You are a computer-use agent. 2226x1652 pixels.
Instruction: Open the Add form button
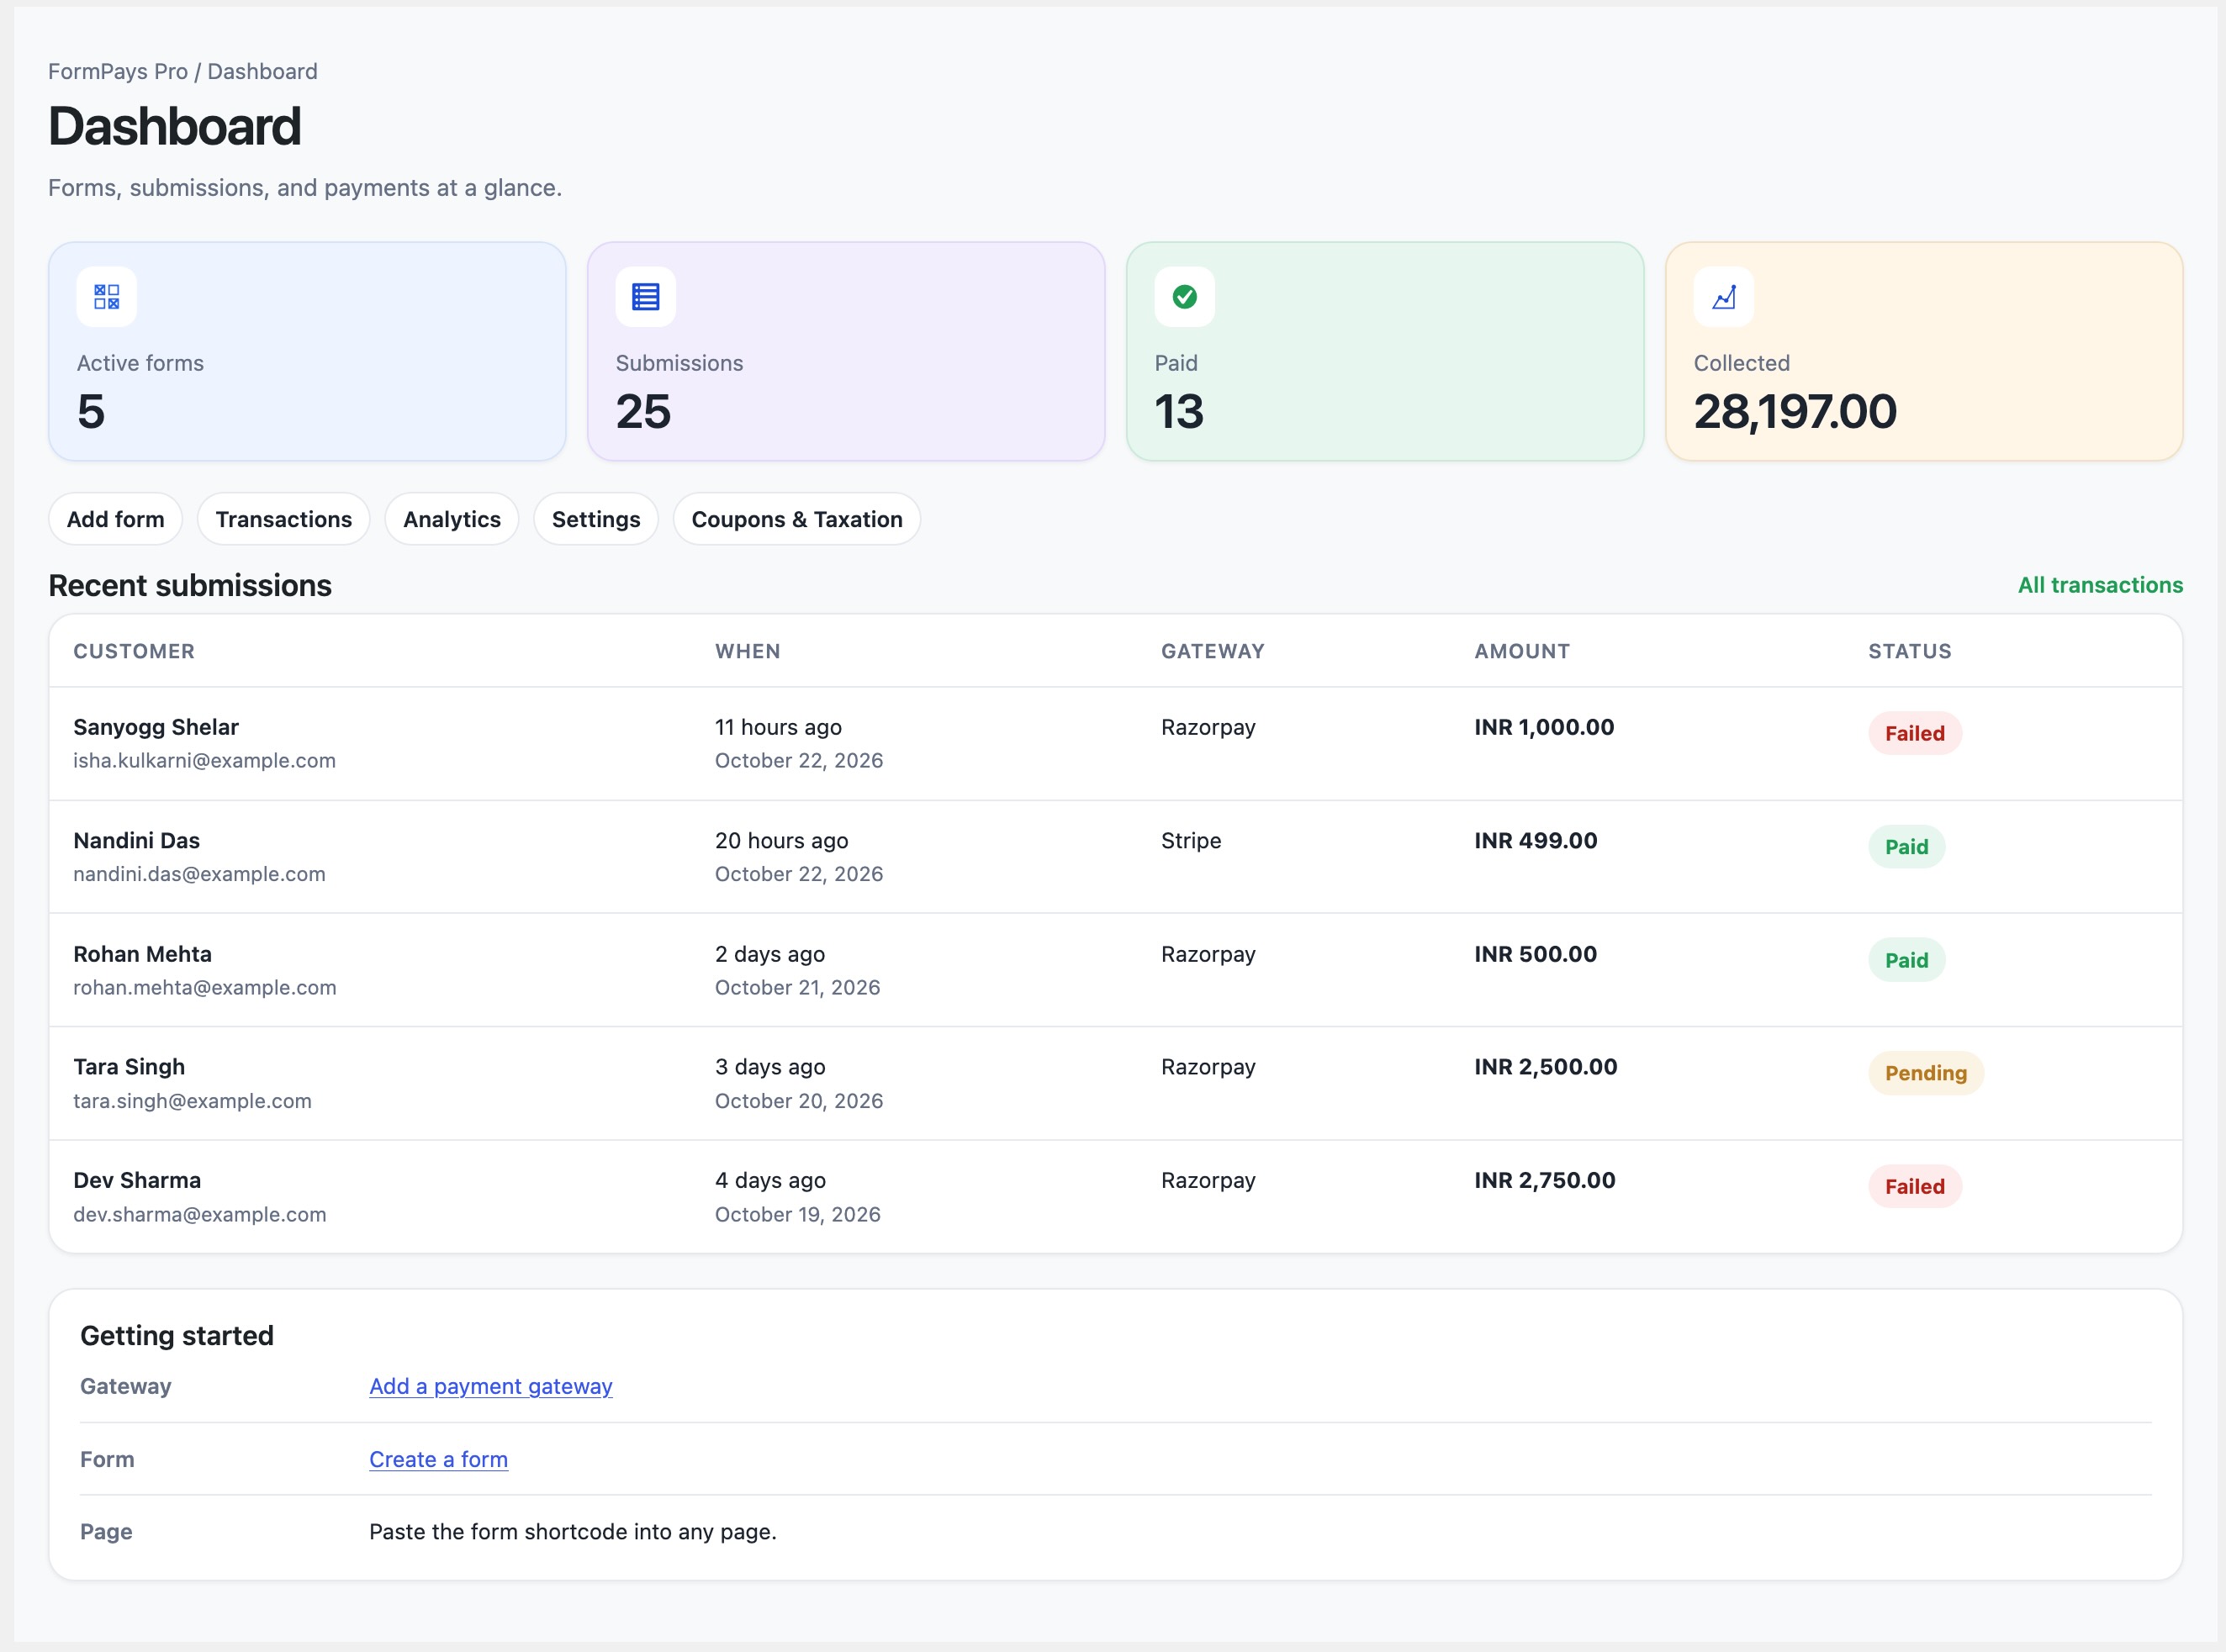(116, 519)
